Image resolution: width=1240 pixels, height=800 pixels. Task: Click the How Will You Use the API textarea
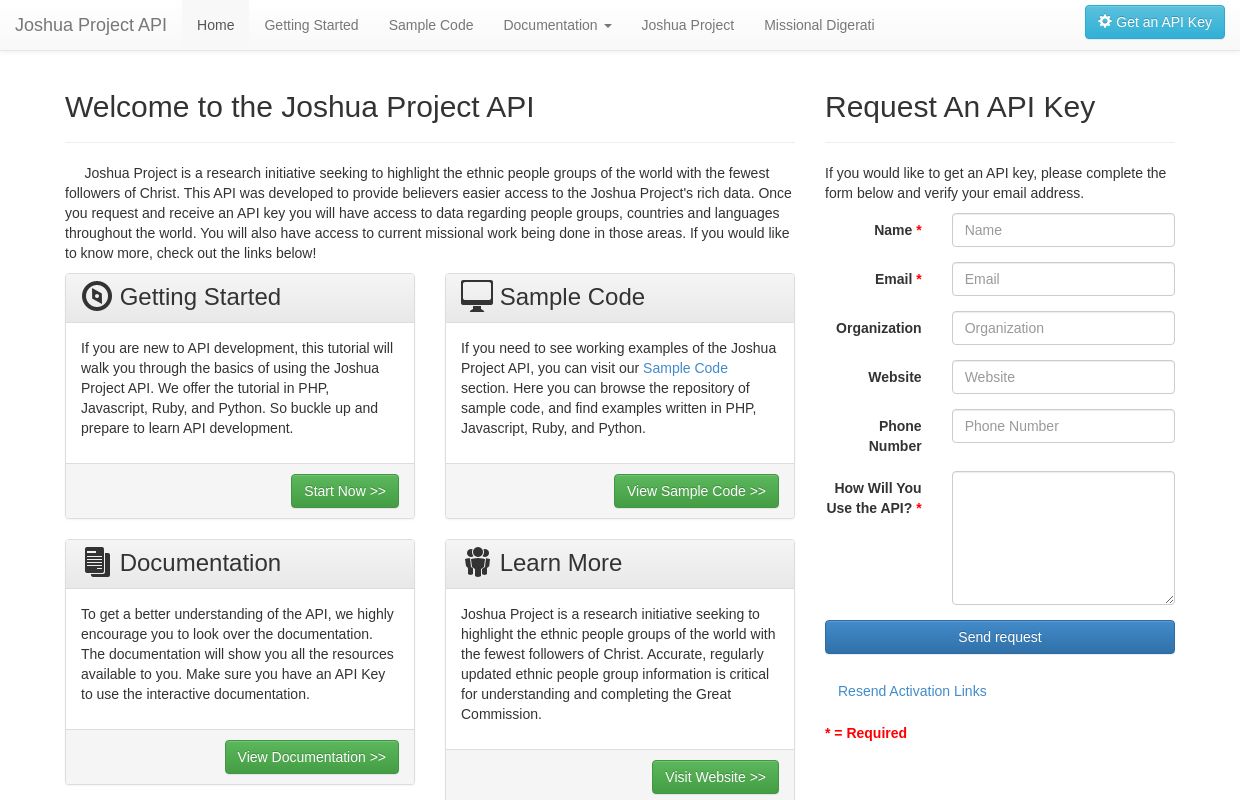1063,538
